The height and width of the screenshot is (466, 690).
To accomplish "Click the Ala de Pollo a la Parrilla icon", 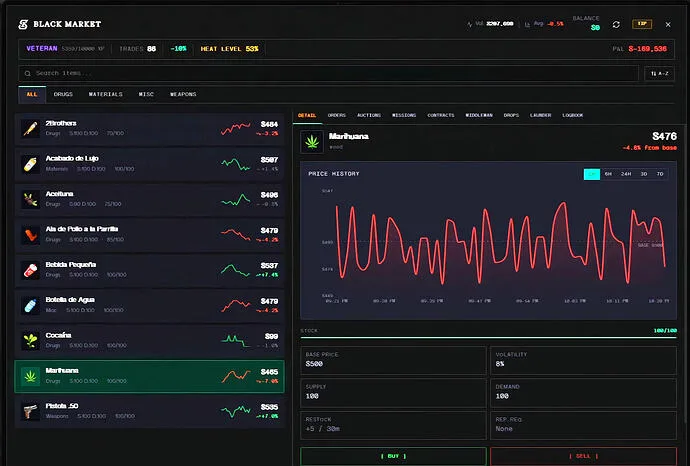I will tap(30, 235).
